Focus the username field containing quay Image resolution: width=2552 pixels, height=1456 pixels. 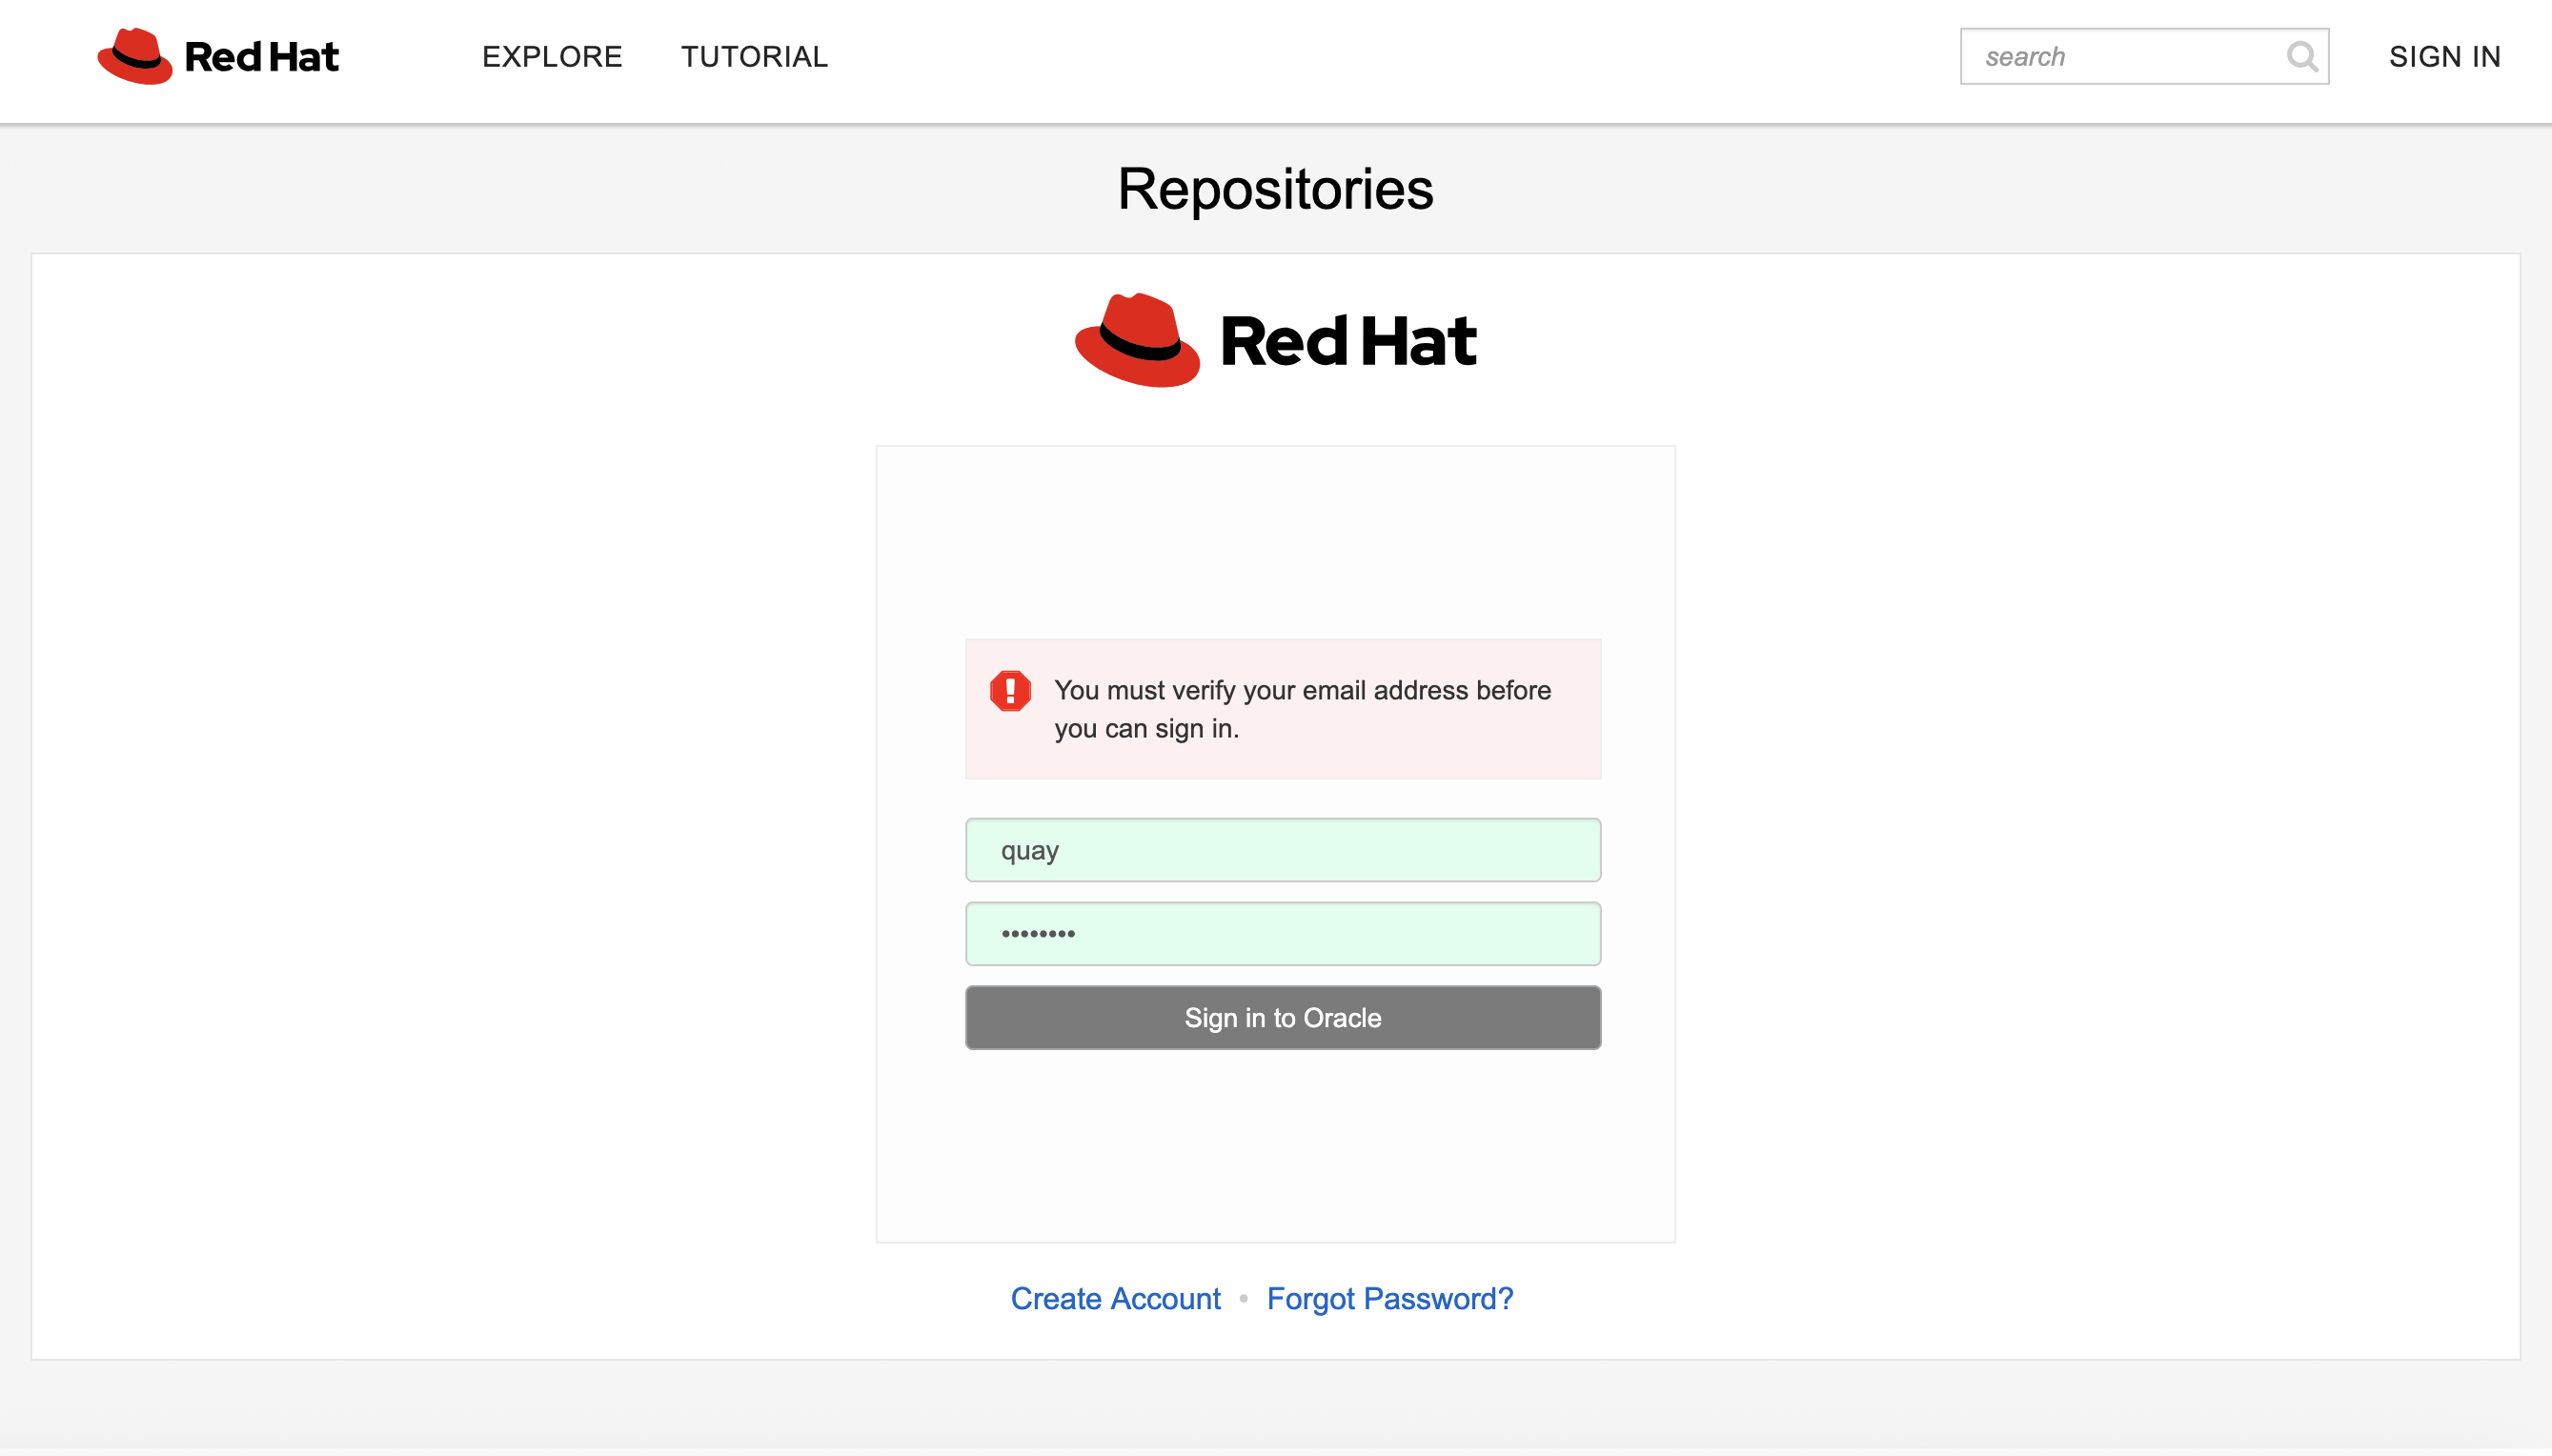pos(1282,850)
